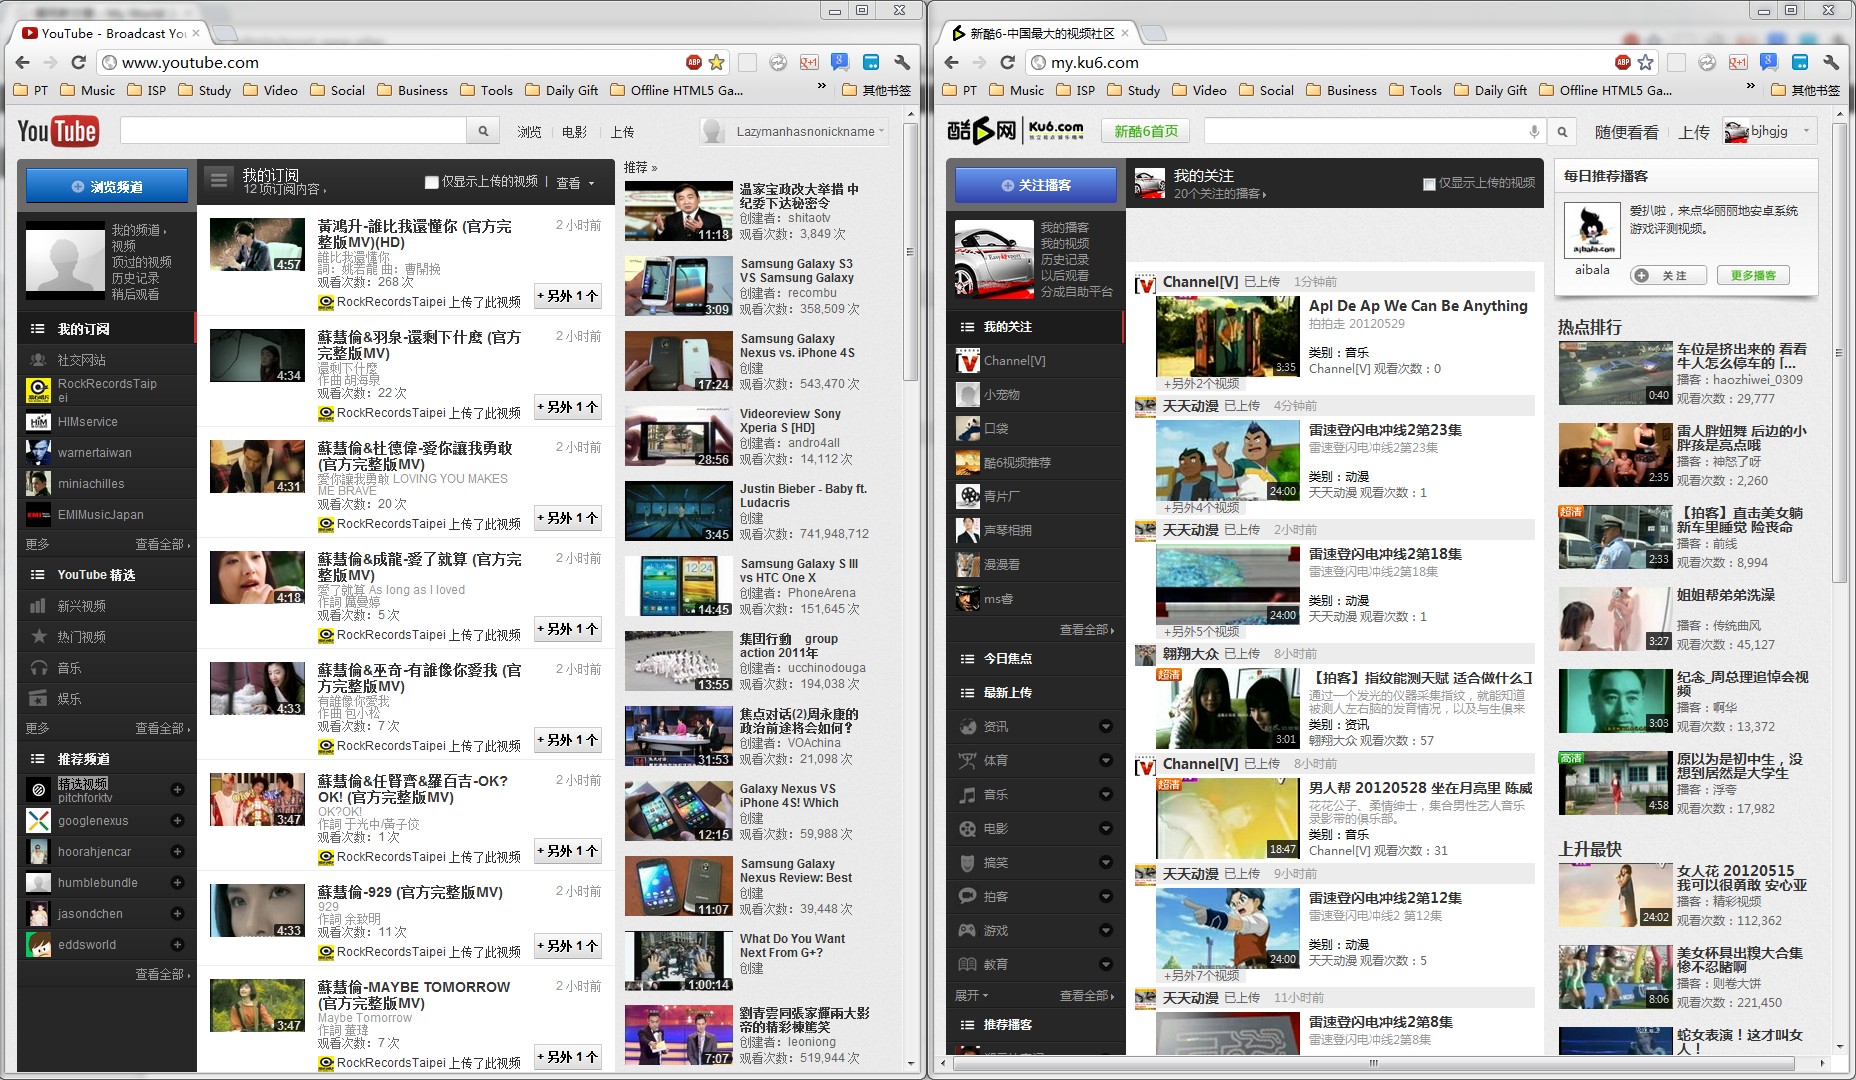Open 上传 in Ku6 top navigation
The image size is (1856, 1080).
1694,132
